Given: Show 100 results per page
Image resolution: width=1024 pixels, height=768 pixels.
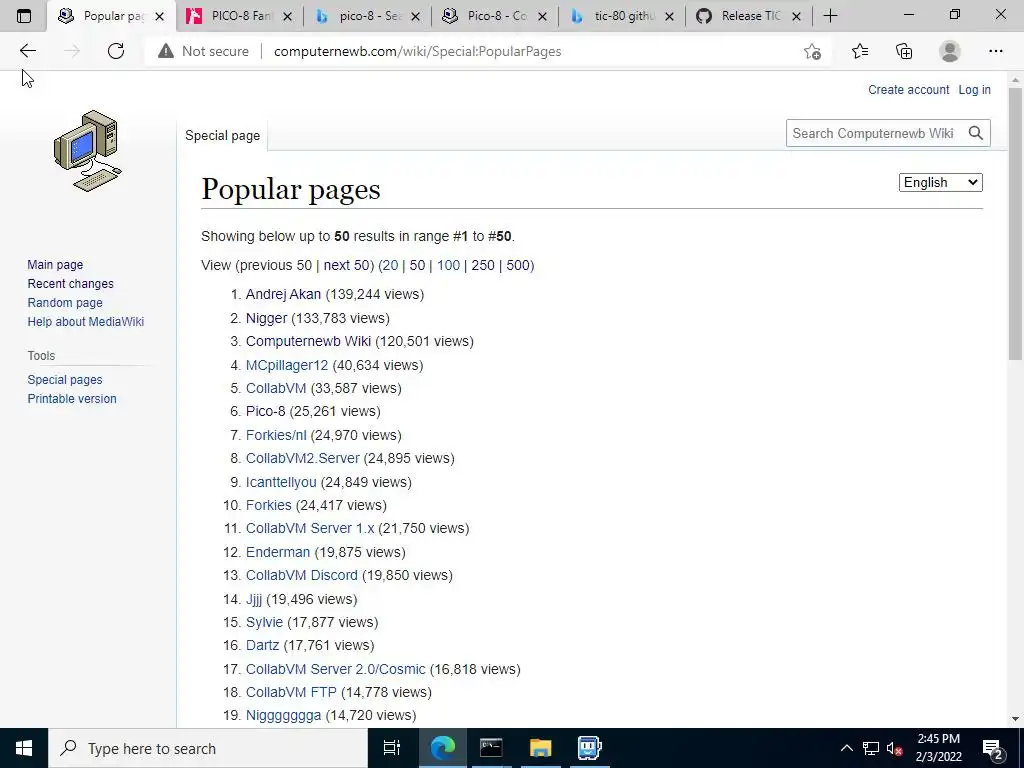Looking at the screenshot, I should pyautogui.click(x=448, y=265).
